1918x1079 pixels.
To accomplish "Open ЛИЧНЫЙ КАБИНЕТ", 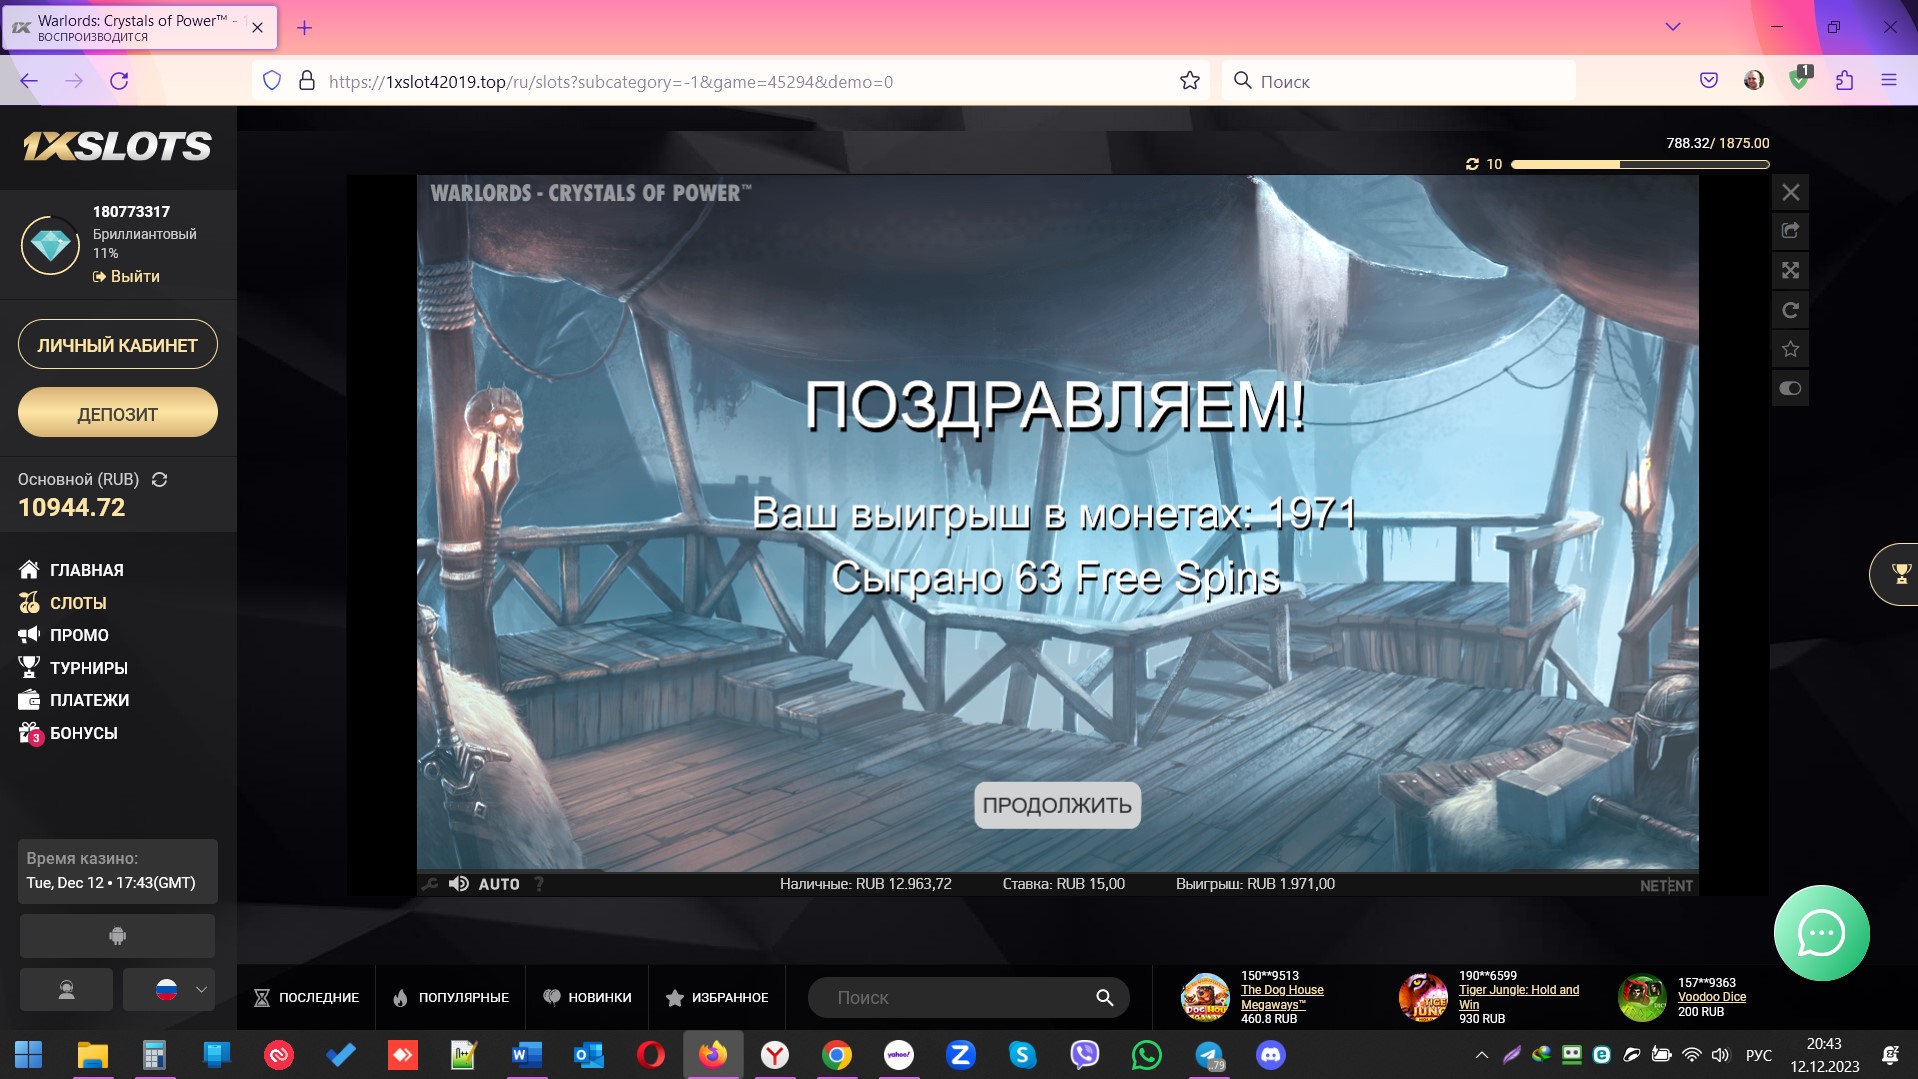I will pyautogui.click(x=118, y=345).
